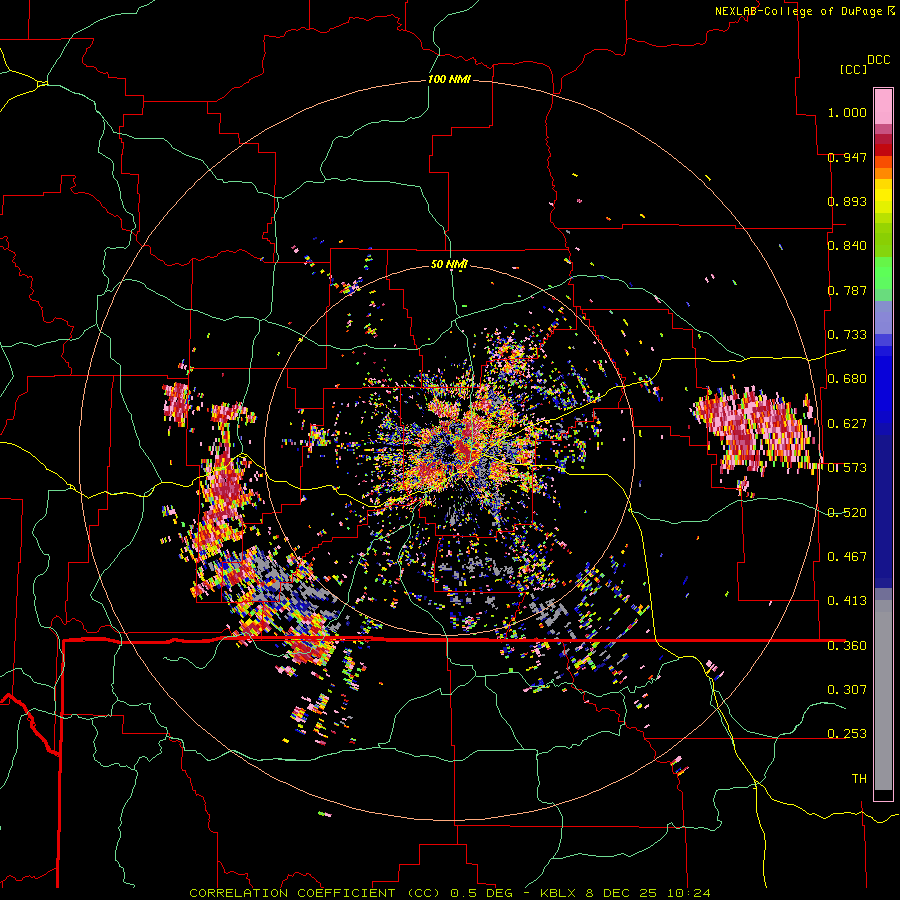Click the TH legend label

(859, 779)
